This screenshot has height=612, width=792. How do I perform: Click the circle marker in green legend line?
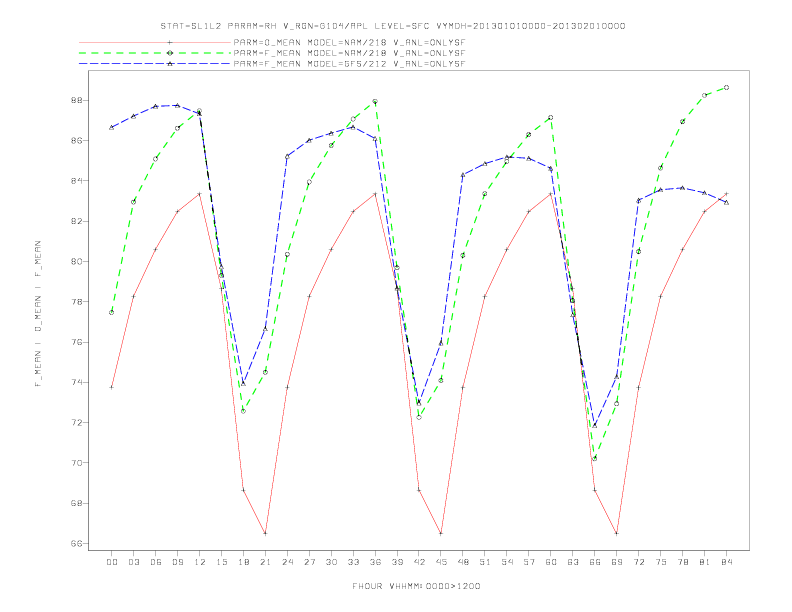tap(170, 53)
